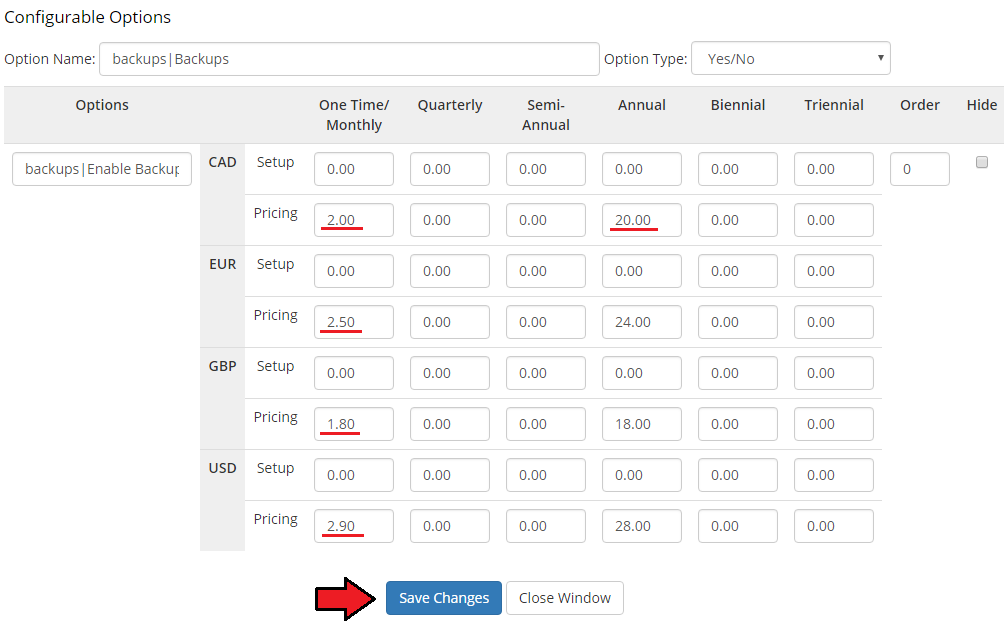1004x630 pixels.
Task: Click USD Pricing triennial field
Action: [x=834, y=526]
